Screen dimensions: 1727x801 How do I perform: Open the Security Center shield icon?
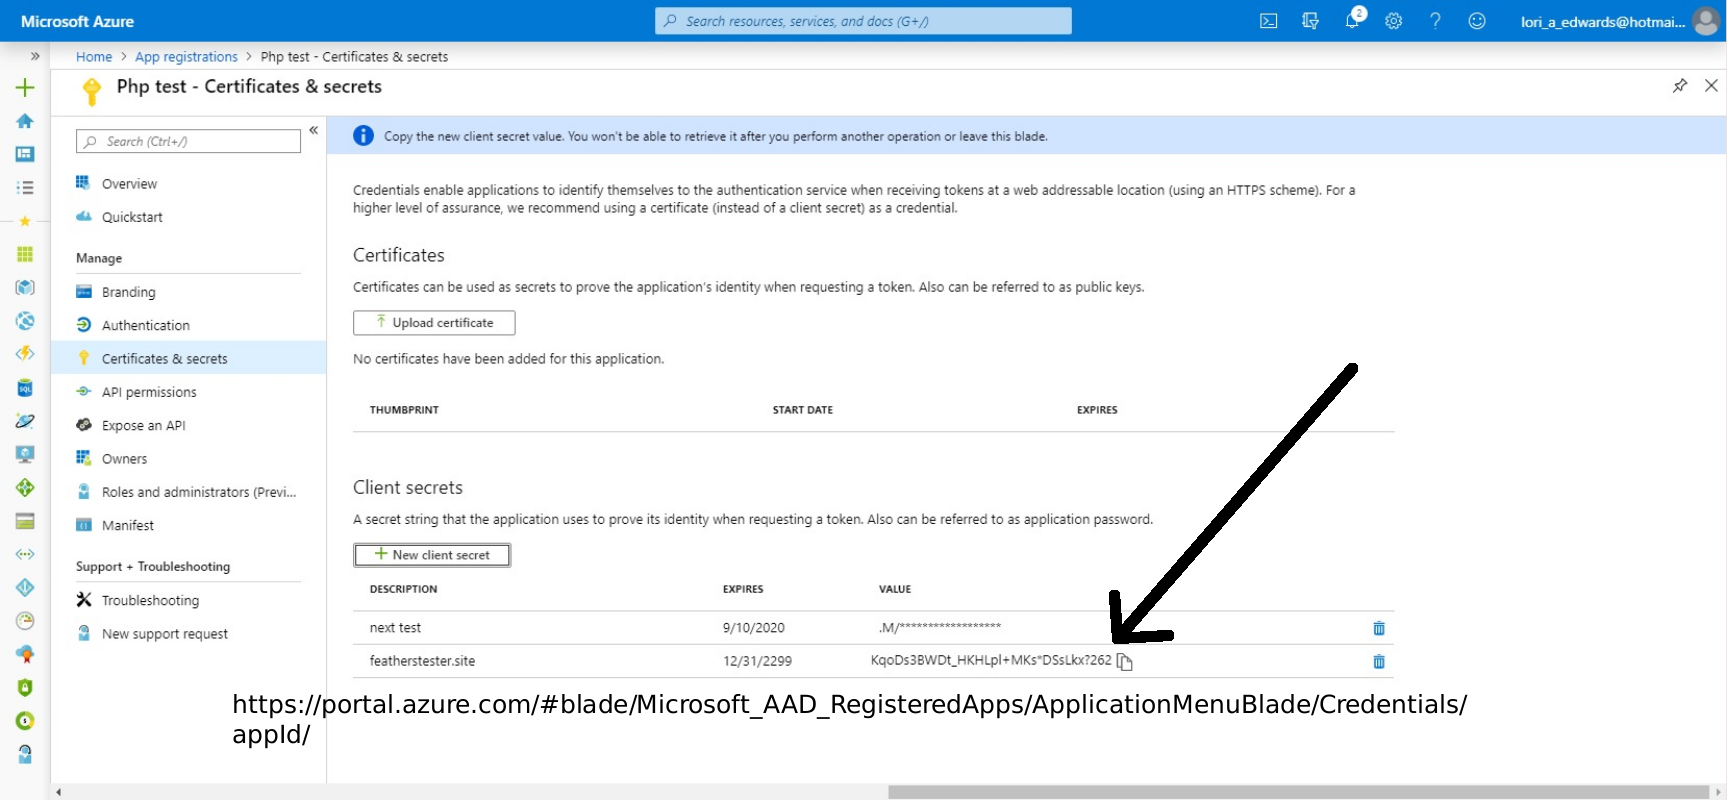pyautogui.click(x=25, y=688)
